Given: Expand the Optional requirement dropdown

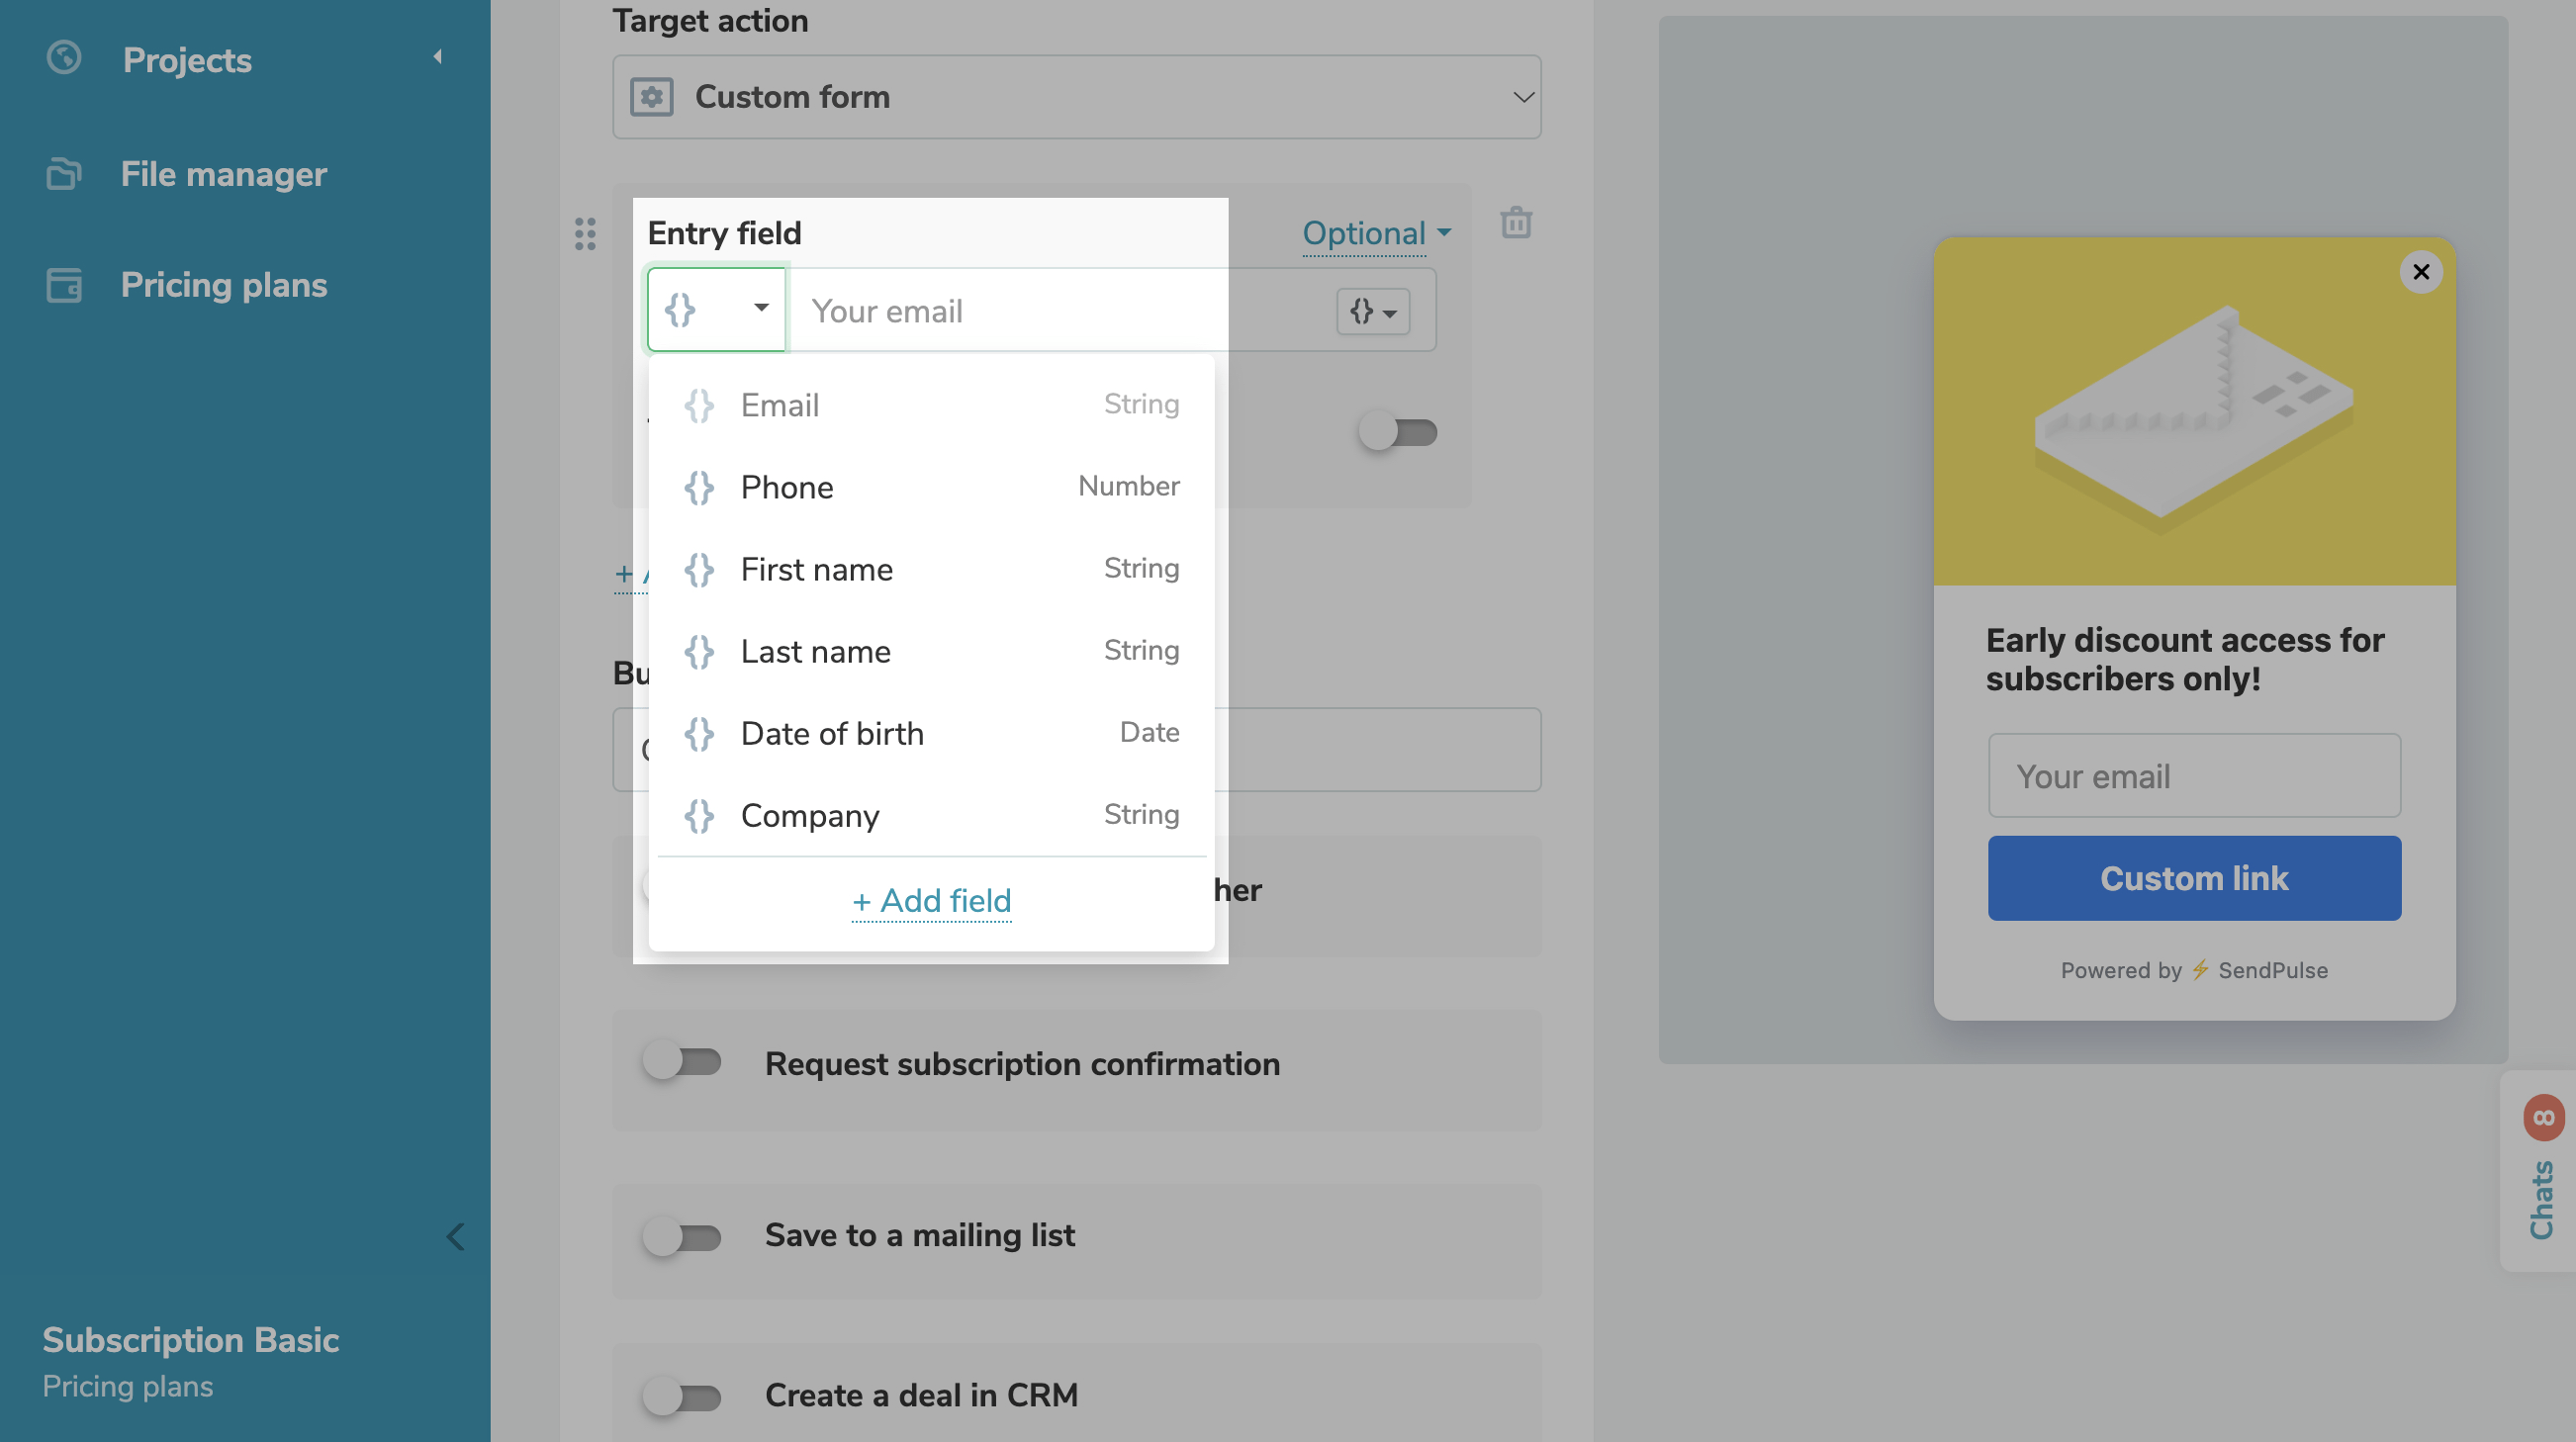Looking at the screenshot, I should [x=1375, y=234].
